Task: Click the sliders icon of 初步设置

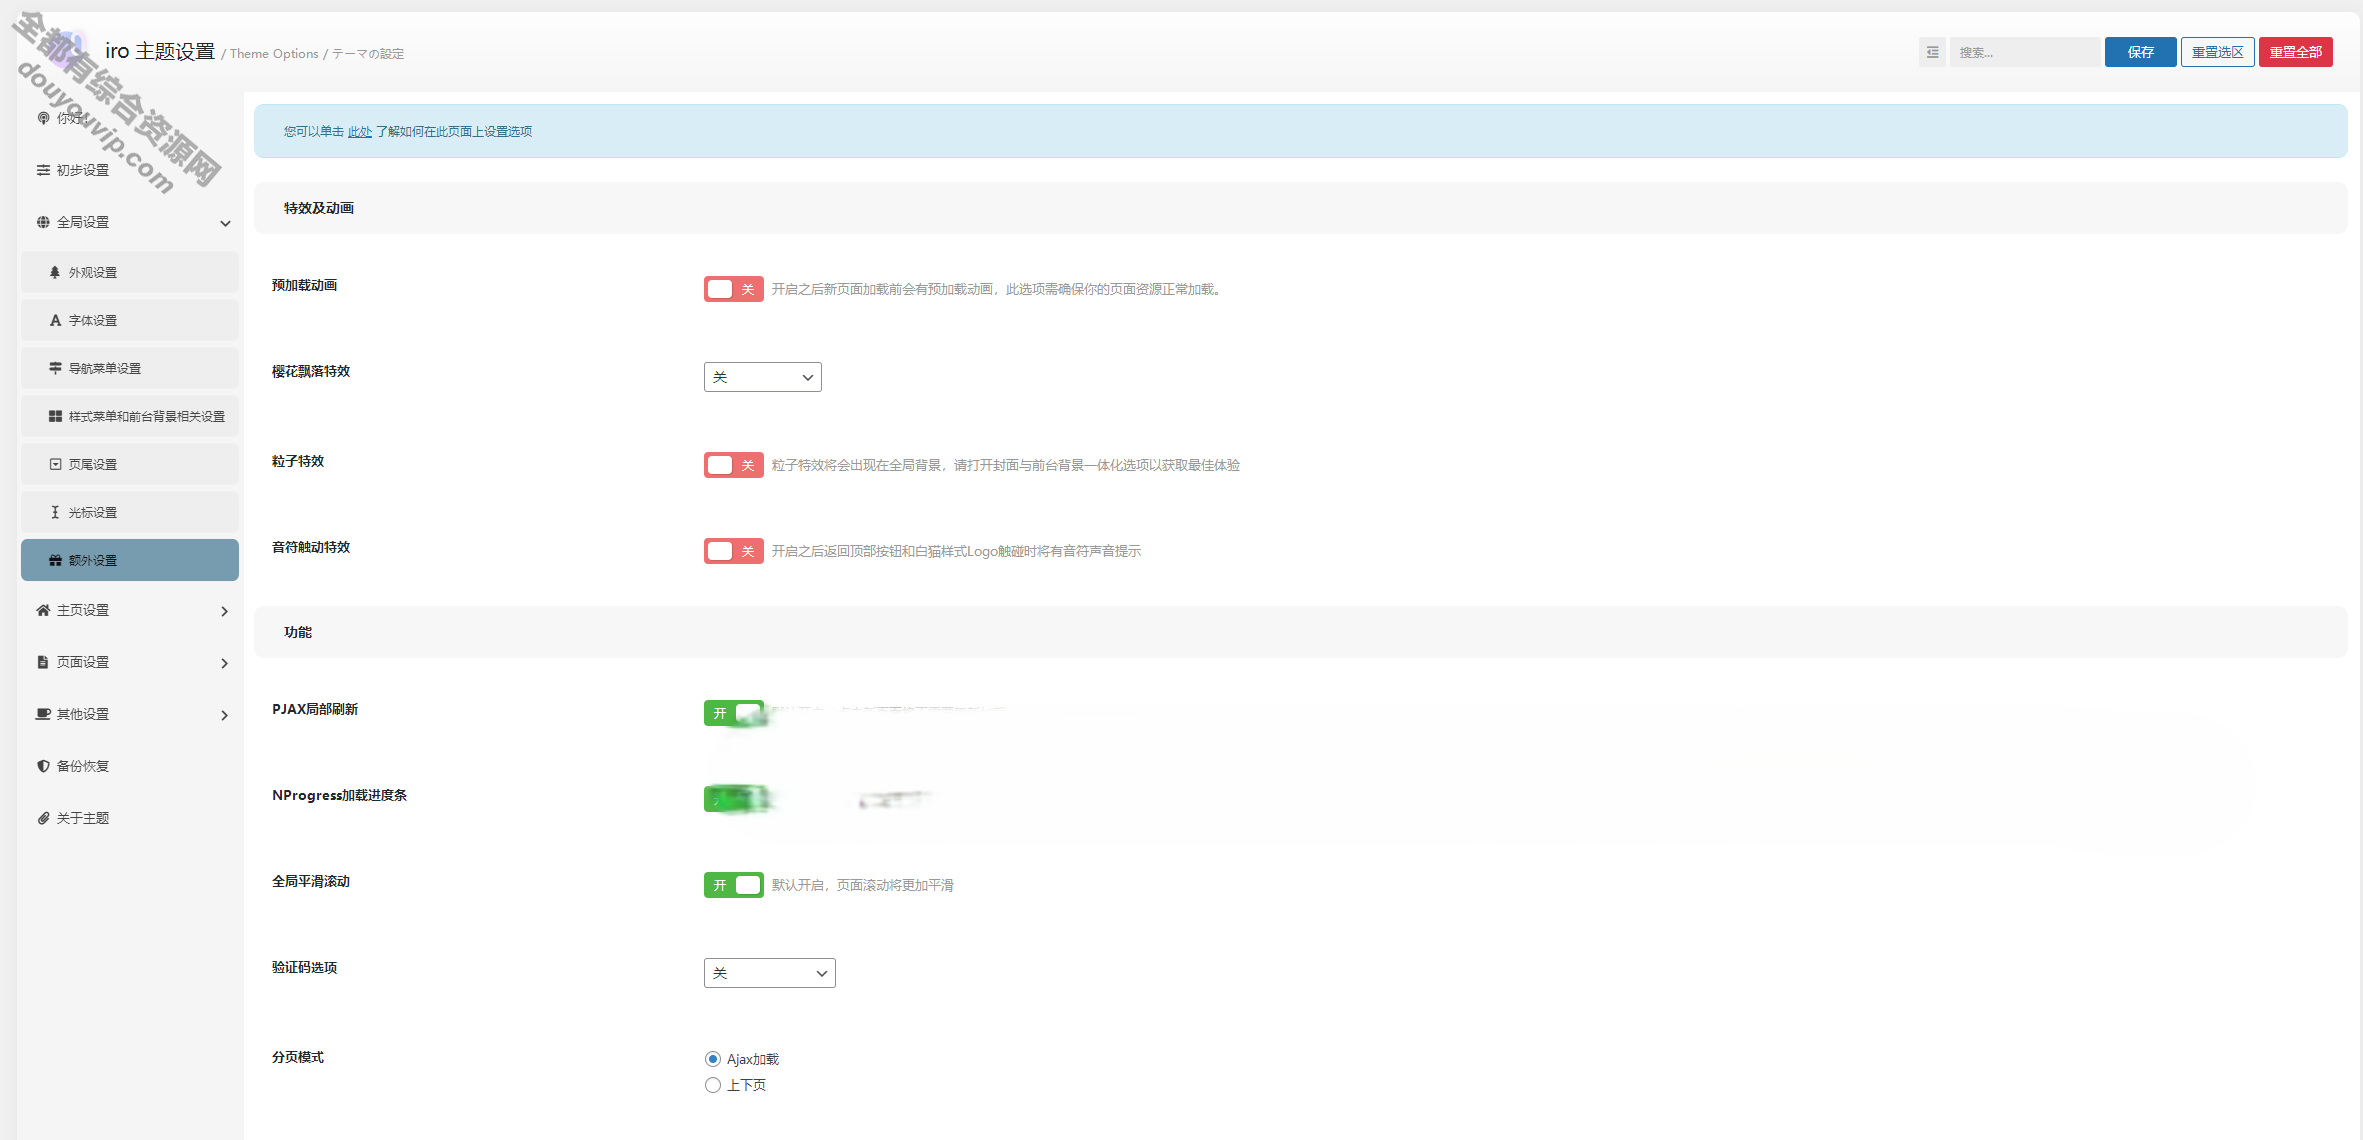Action: (43, 170)
